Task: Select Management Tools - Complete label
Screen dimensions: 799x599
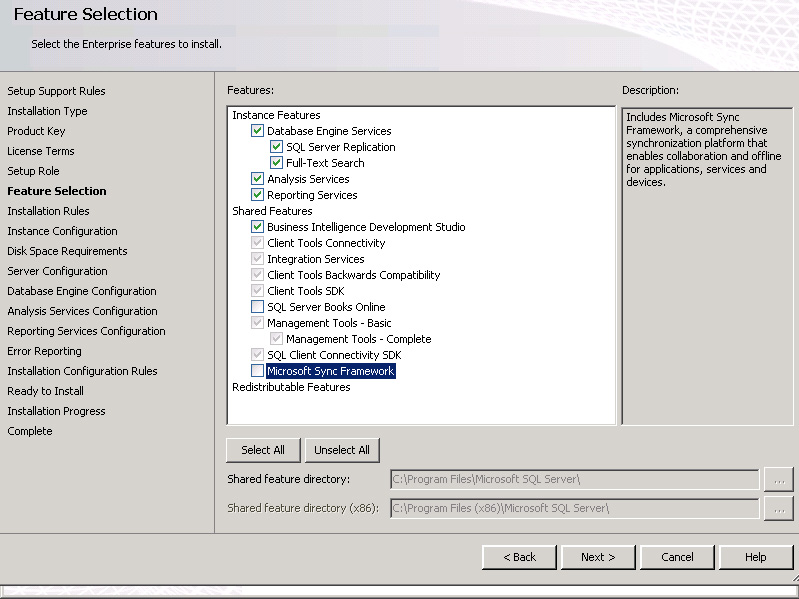Action: 359,339
